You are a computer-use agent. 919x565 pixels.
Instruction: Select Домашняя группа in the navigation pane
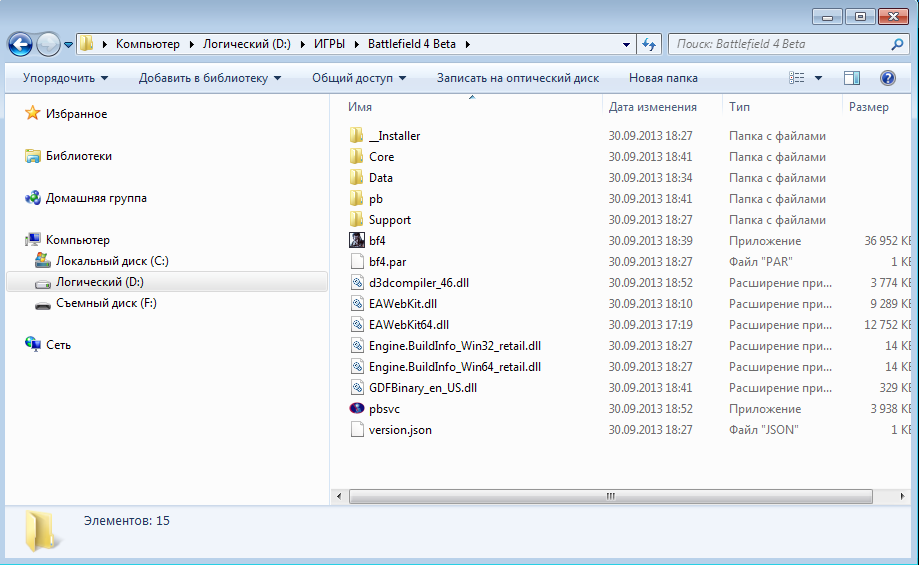(96, 198)
